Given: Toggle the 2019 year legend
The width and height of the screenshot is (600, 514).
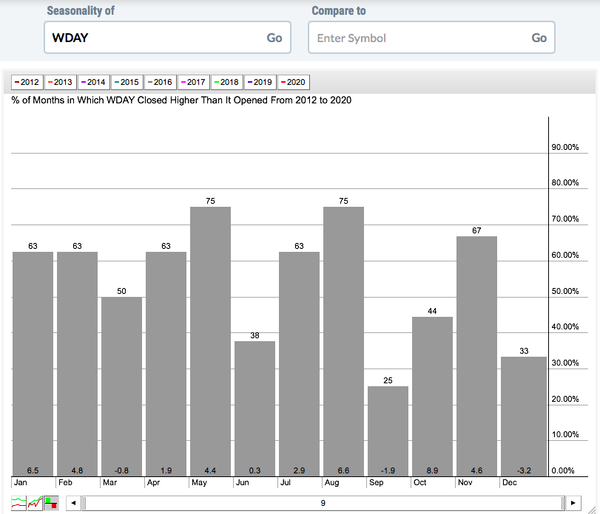Looking at the screenshot, I should pyautogui.click(x=262, y=83).
